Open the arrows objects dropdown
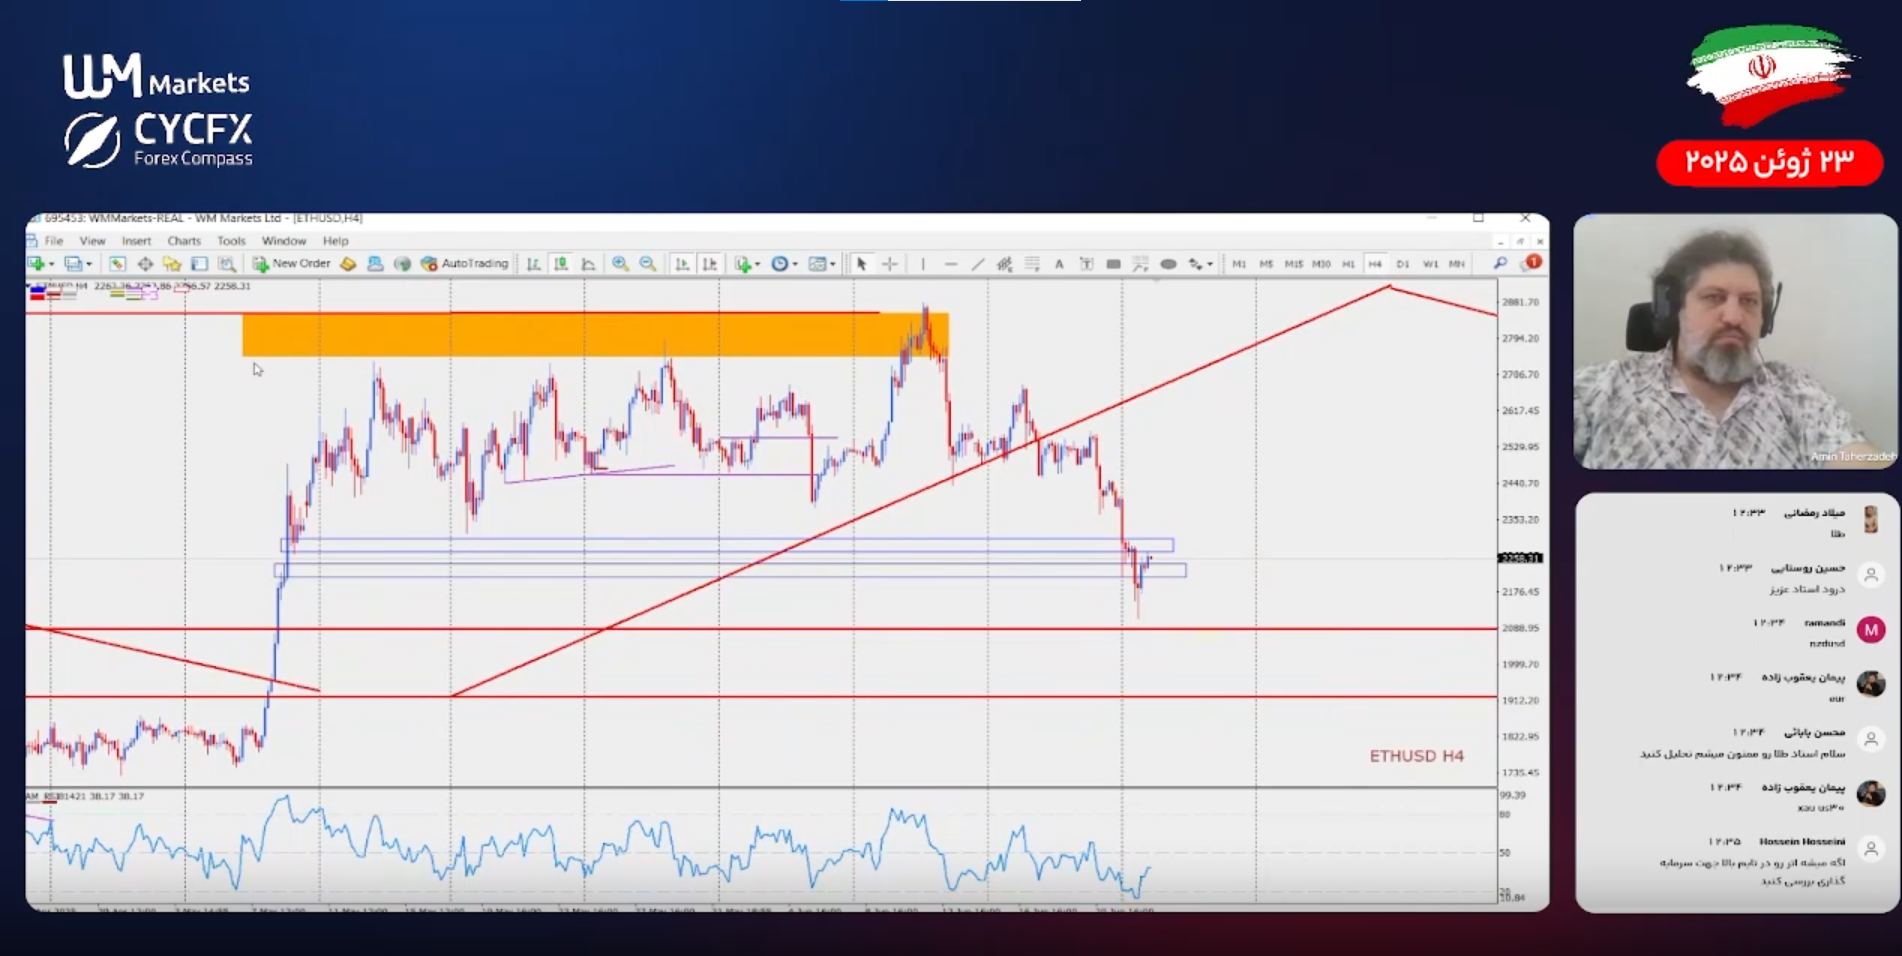This screenshot has height=956, width=1902. pyautogui.click(x=1210, y=264)
